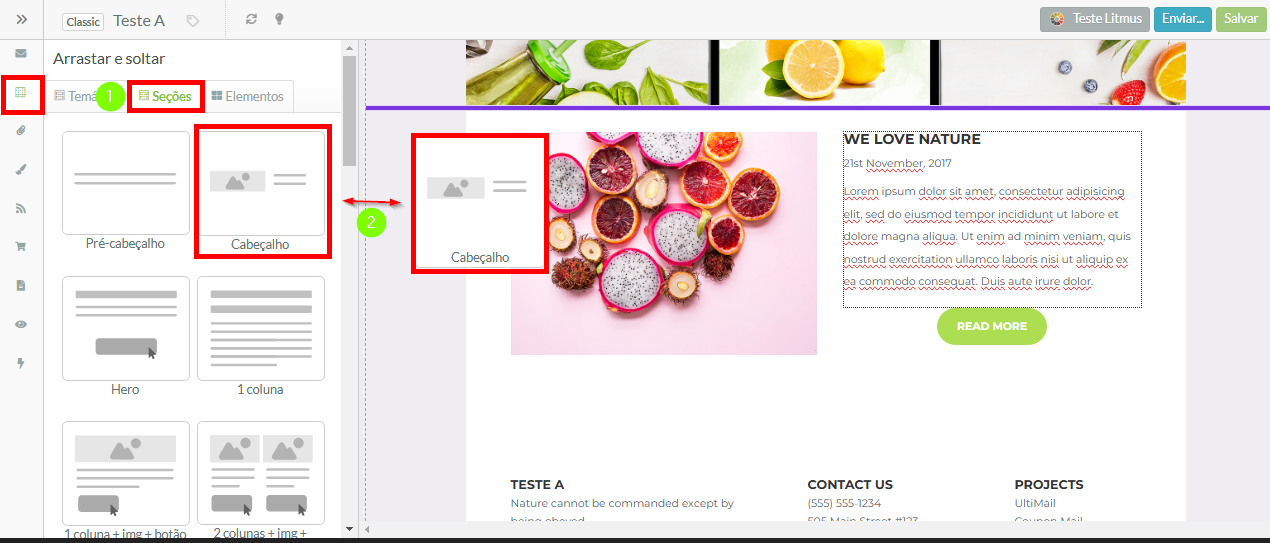Image resolution: width=1270 pixels, height=543 pixels.
Task: Click the tag icon beside Teste A
Action: coord(193,20)
